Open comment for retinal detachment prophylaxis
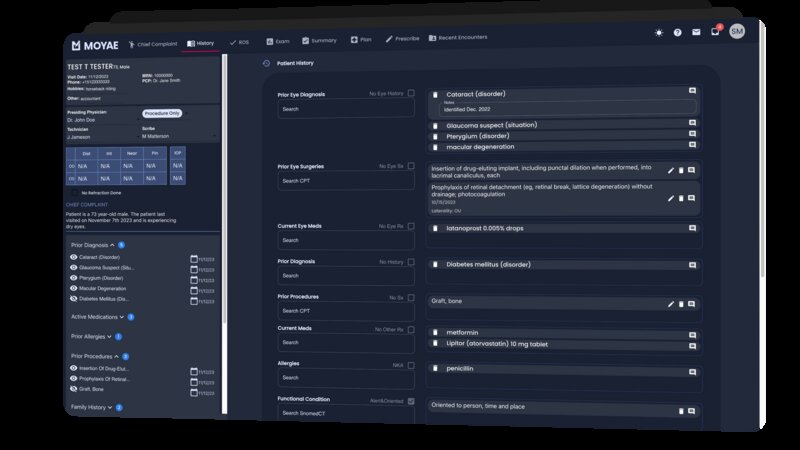800x450 pixels. click(x=691, y=198)
